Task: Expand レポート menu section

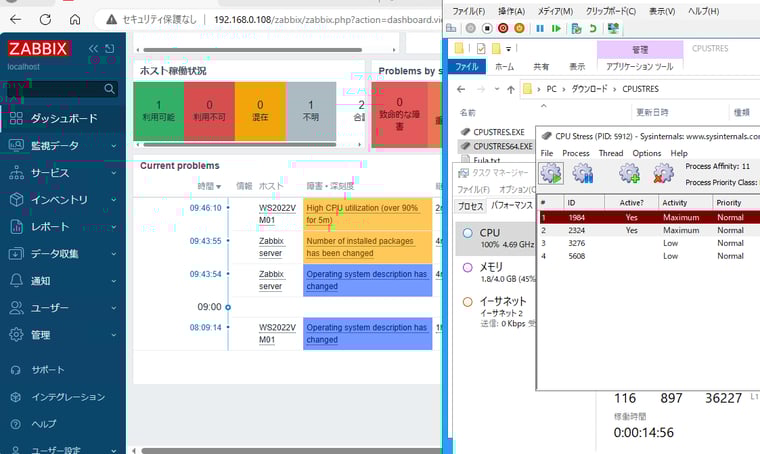Action: coord(63,227)
